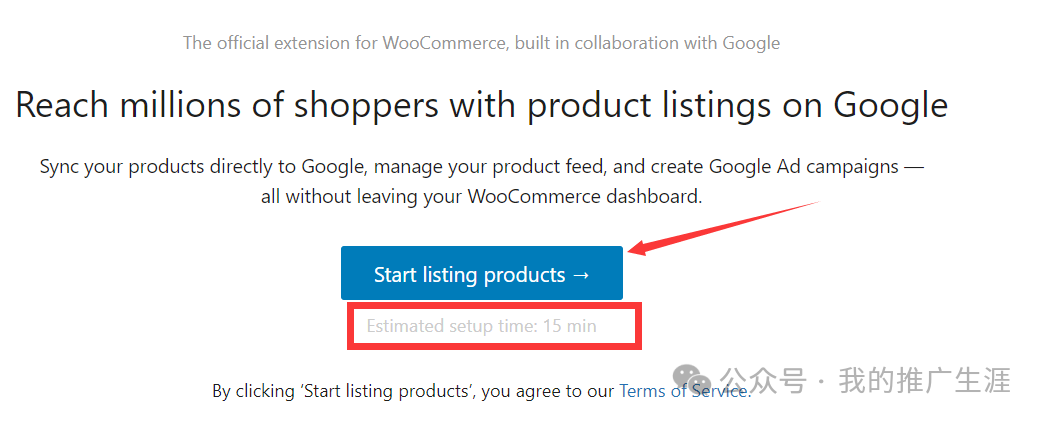Click the 15 min value text
The width and height of the screenshot is (1044, 423).
click(569, 326)
